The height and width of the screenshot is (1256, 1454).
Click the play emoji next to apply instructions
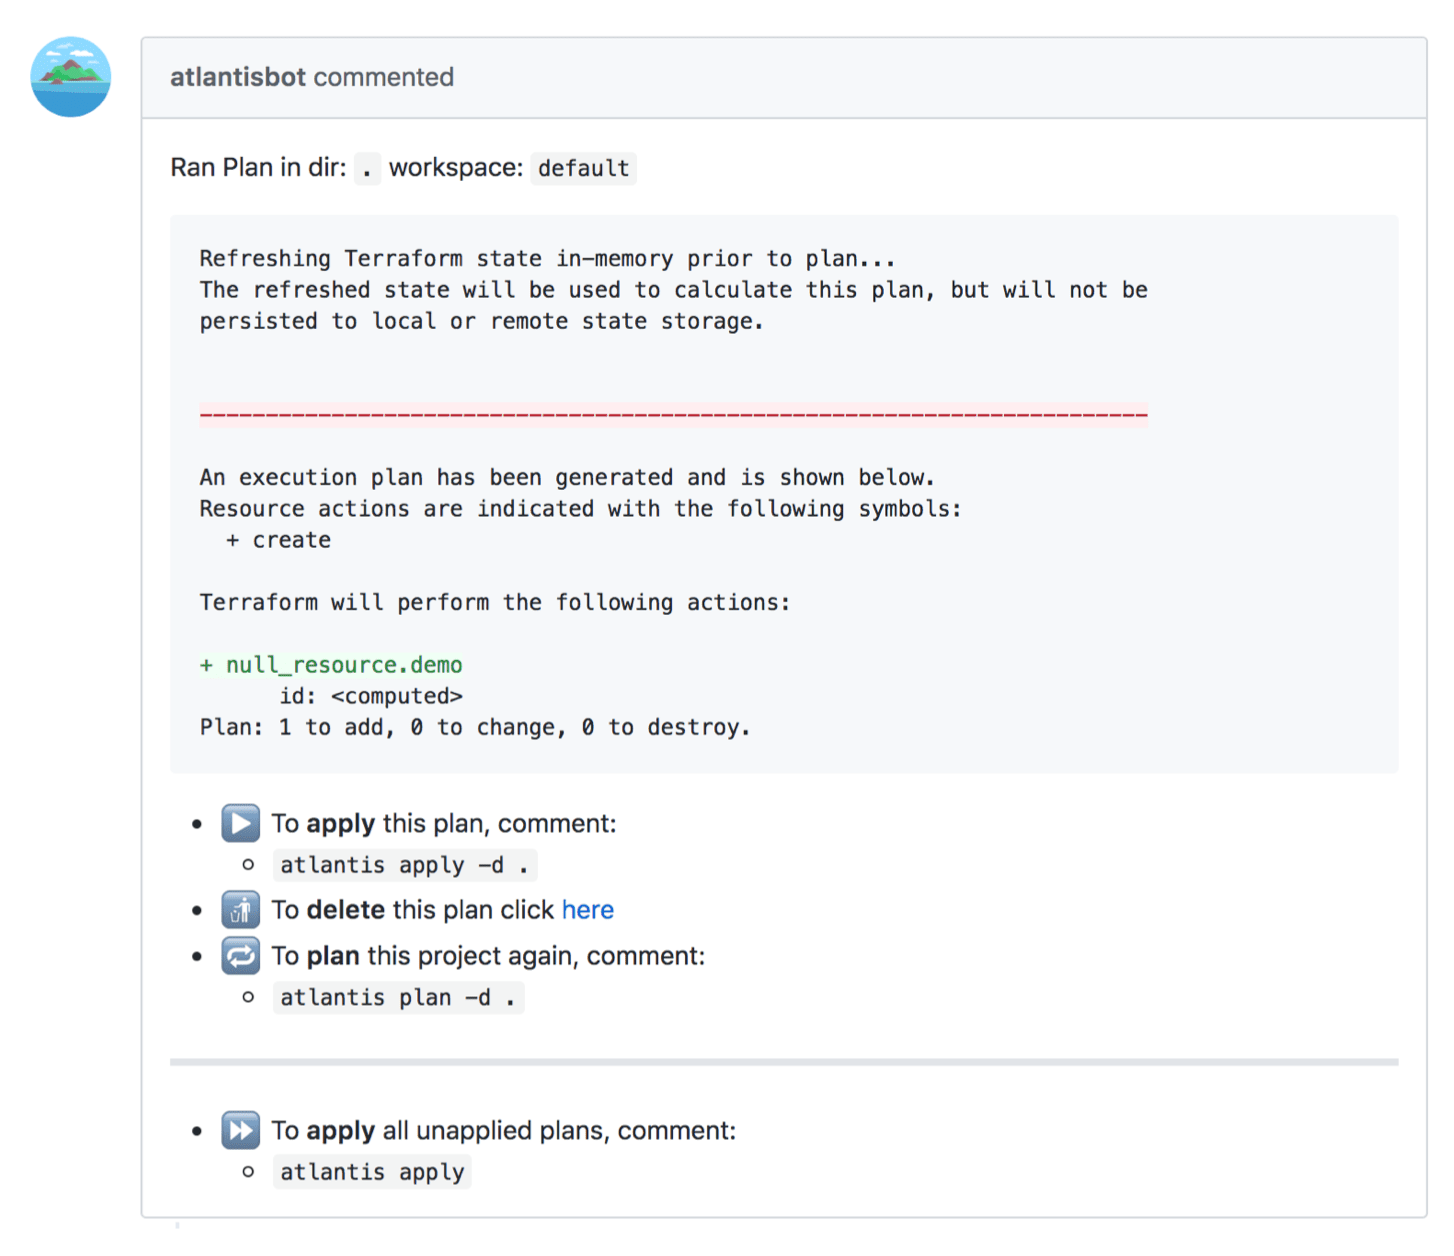(240, 823)
